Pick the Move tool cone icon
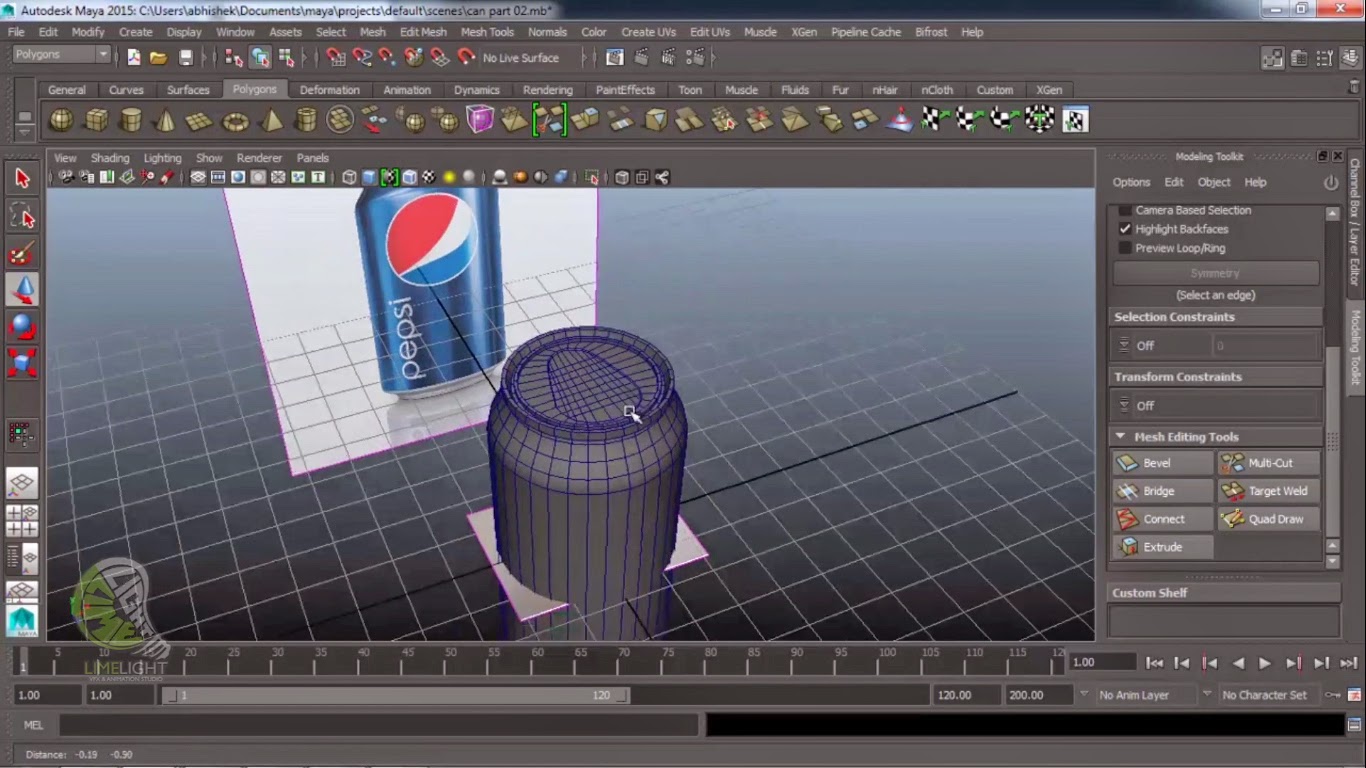Image resolution: width=1366 pixels, height=768 pixels. [x=22, y=290]
